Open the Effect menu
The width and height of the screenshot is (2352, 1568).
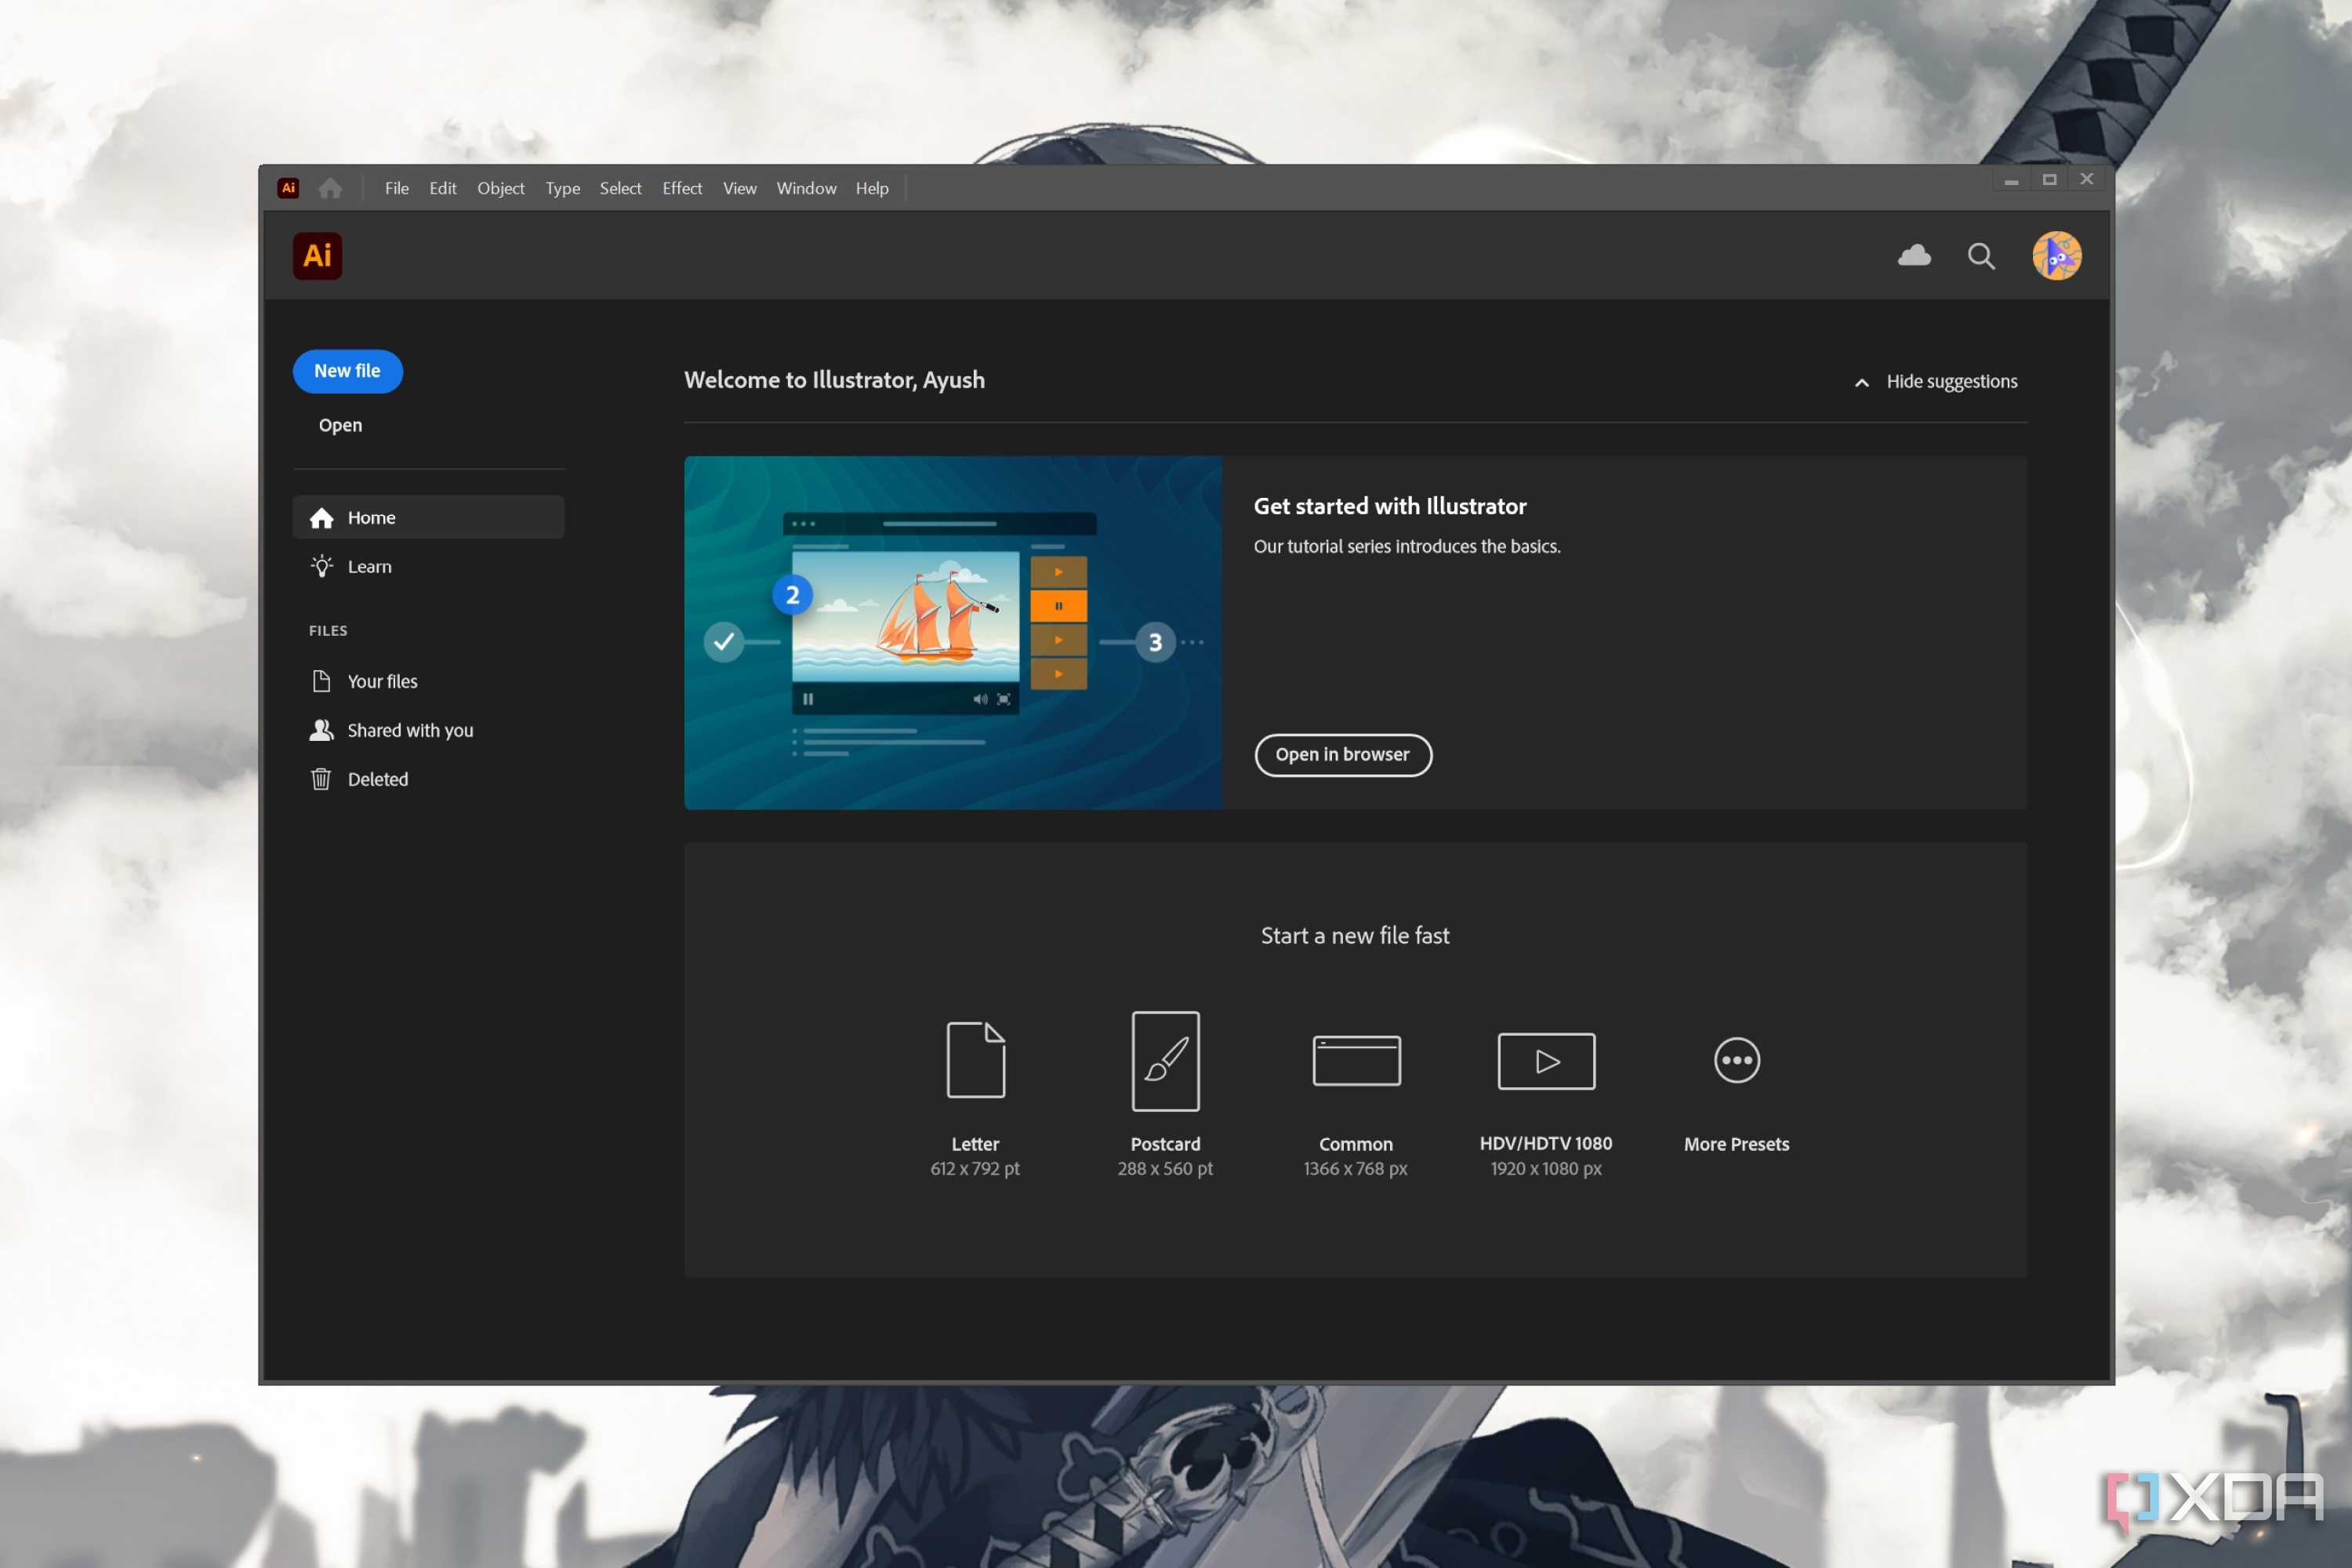point(682,188)
